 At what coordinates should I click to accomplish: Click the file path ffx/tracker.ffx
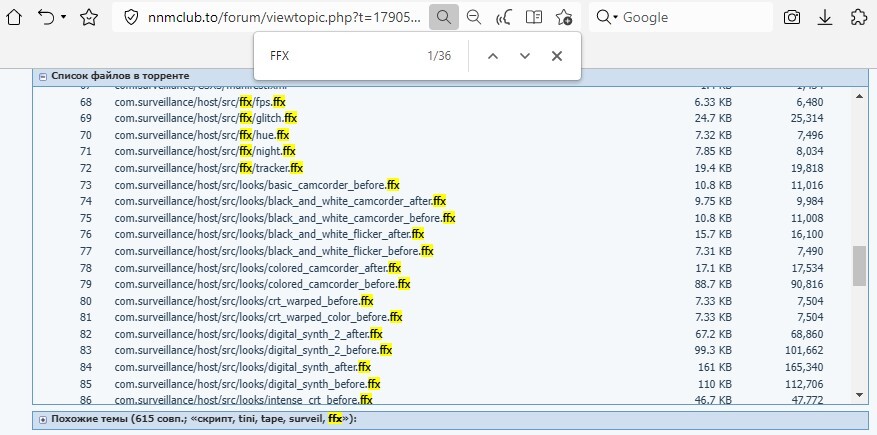(209, 168)
